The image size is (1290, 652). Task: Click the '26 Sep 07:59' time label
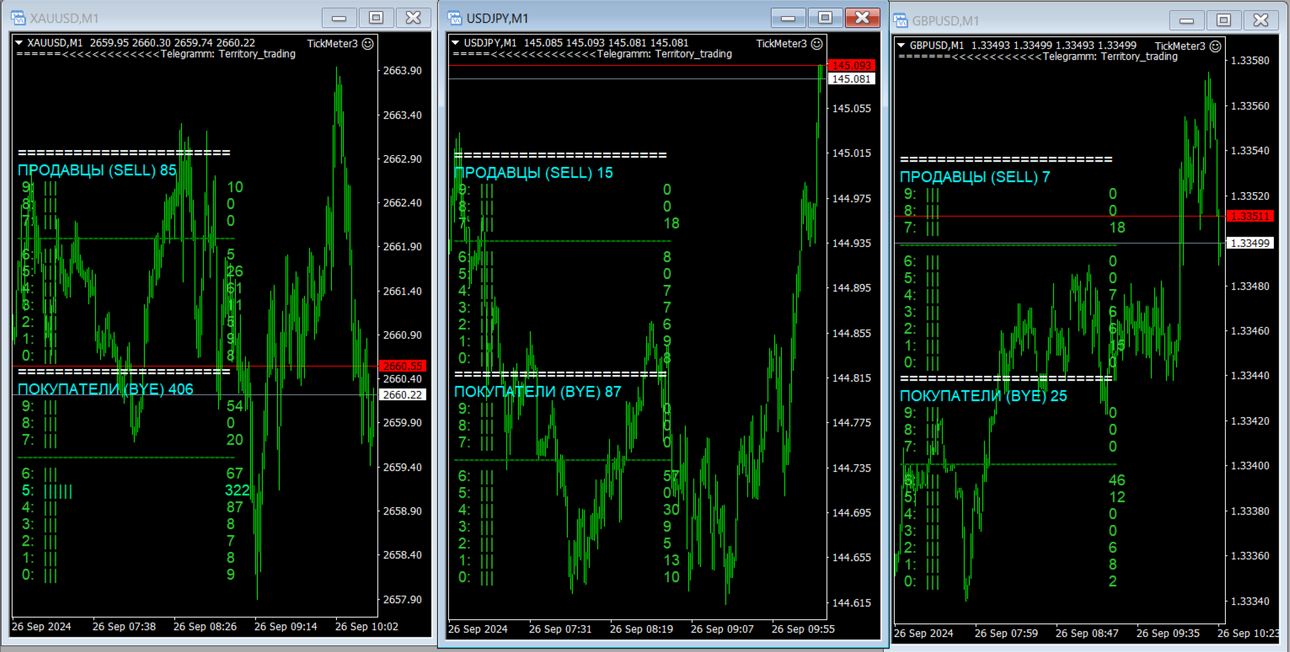[1008, 633]
